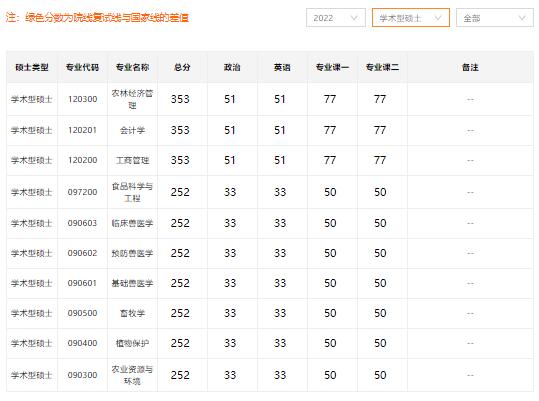The height and width of the screenshot is (401, 539).
Task: Click the 食品科学与工程 major name
Action: [x=132, y=192]
